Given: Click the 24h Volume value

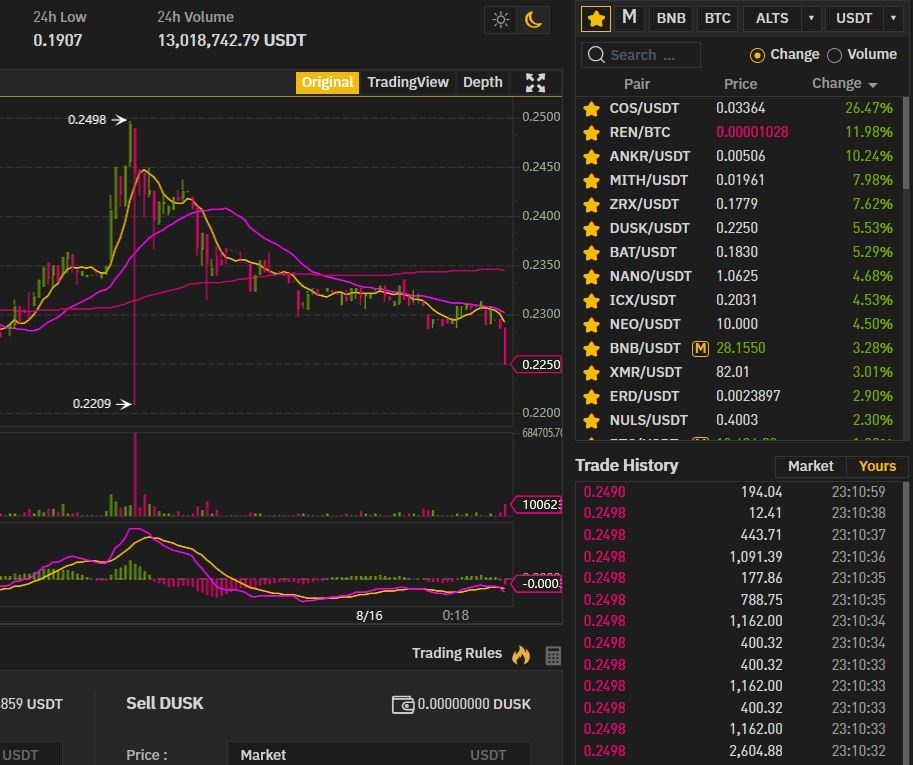Looking at the screenshot, I should tap(232, 41).
